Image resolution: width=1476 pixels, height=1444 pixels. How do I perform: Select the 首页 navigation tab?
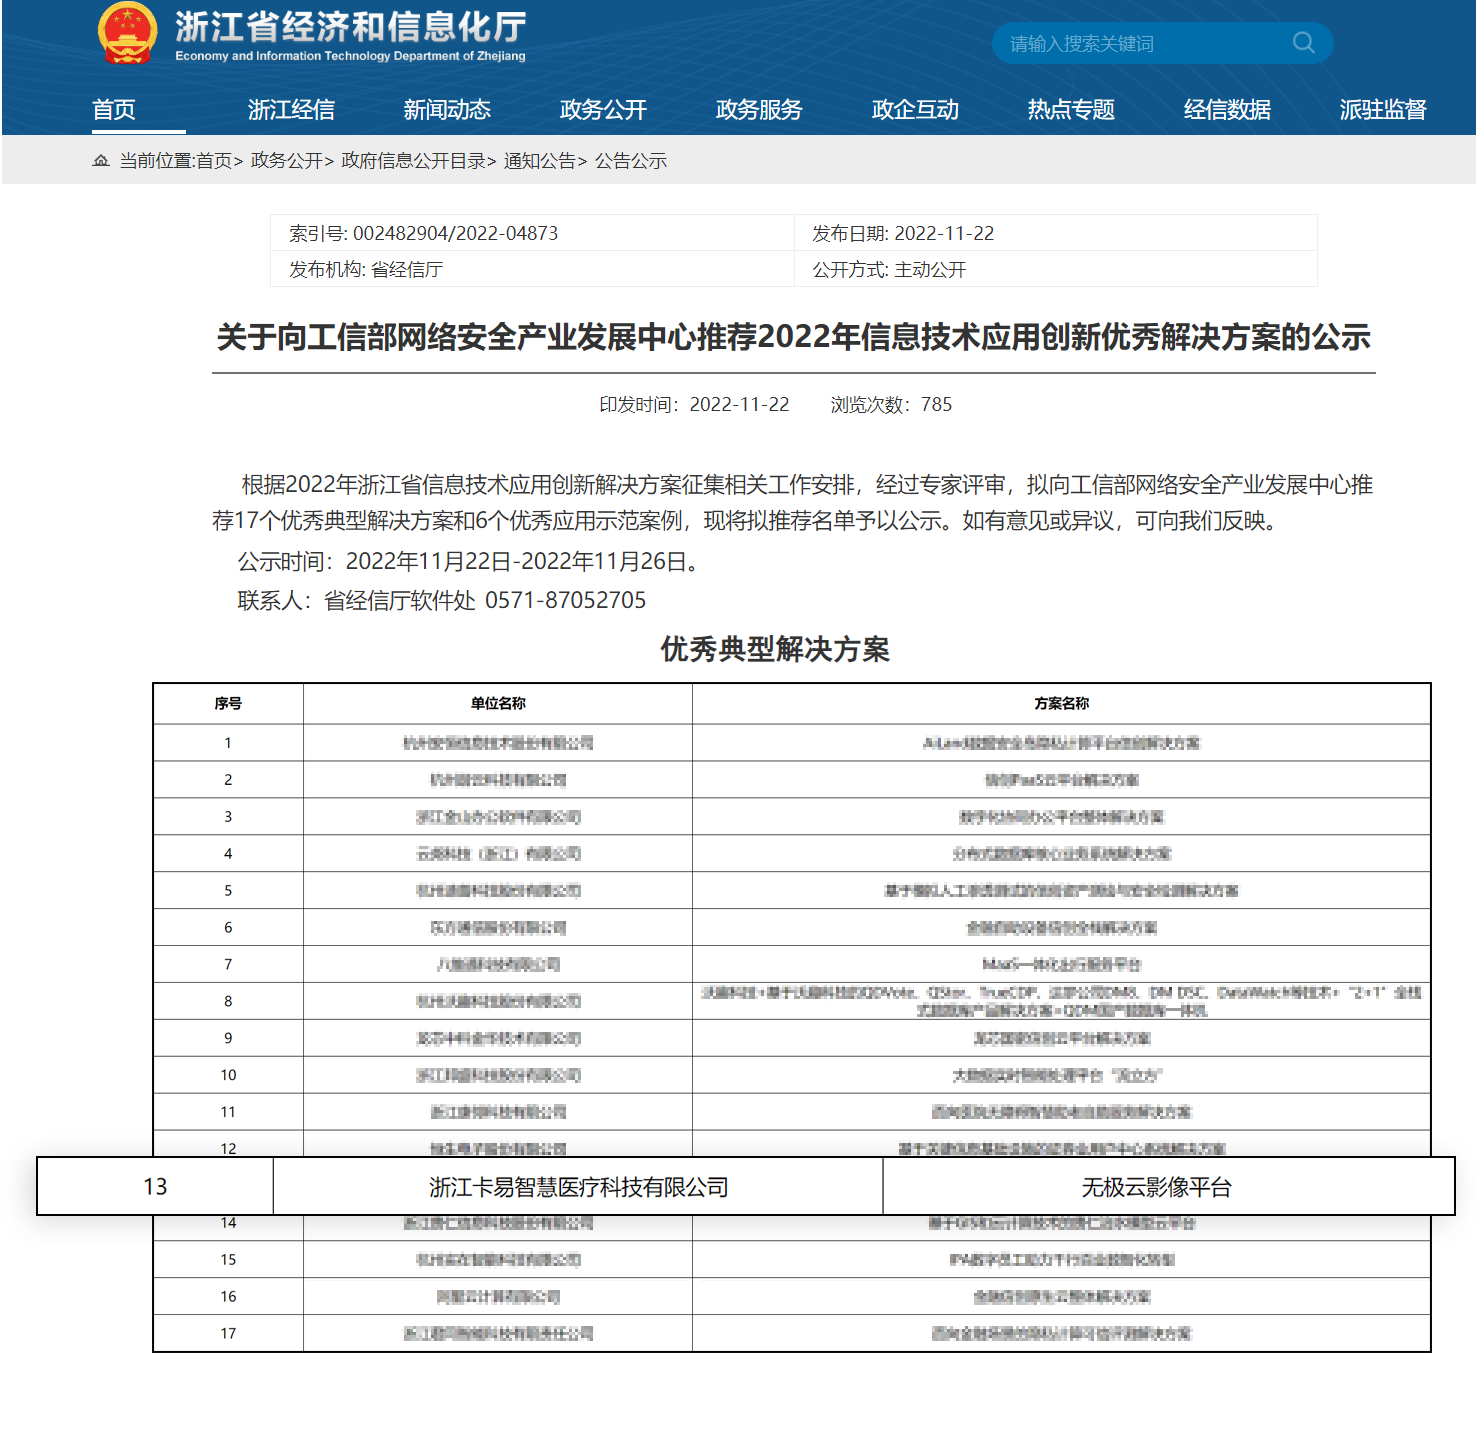coord(113,110)
